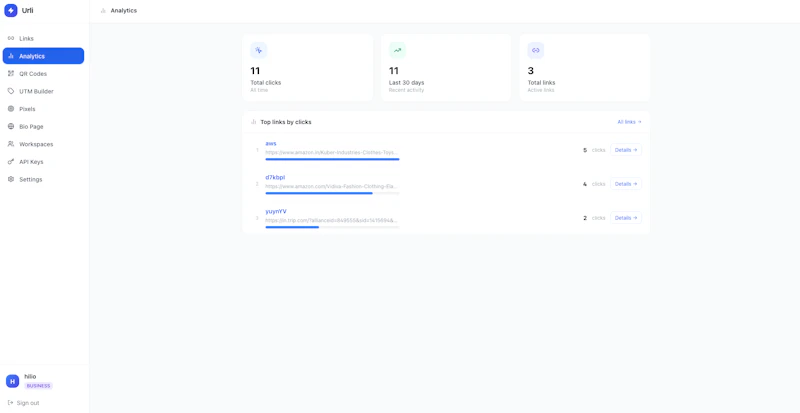Click the Settings gear icon
Viewport: 800px width, 413px height.
(11, 179)
